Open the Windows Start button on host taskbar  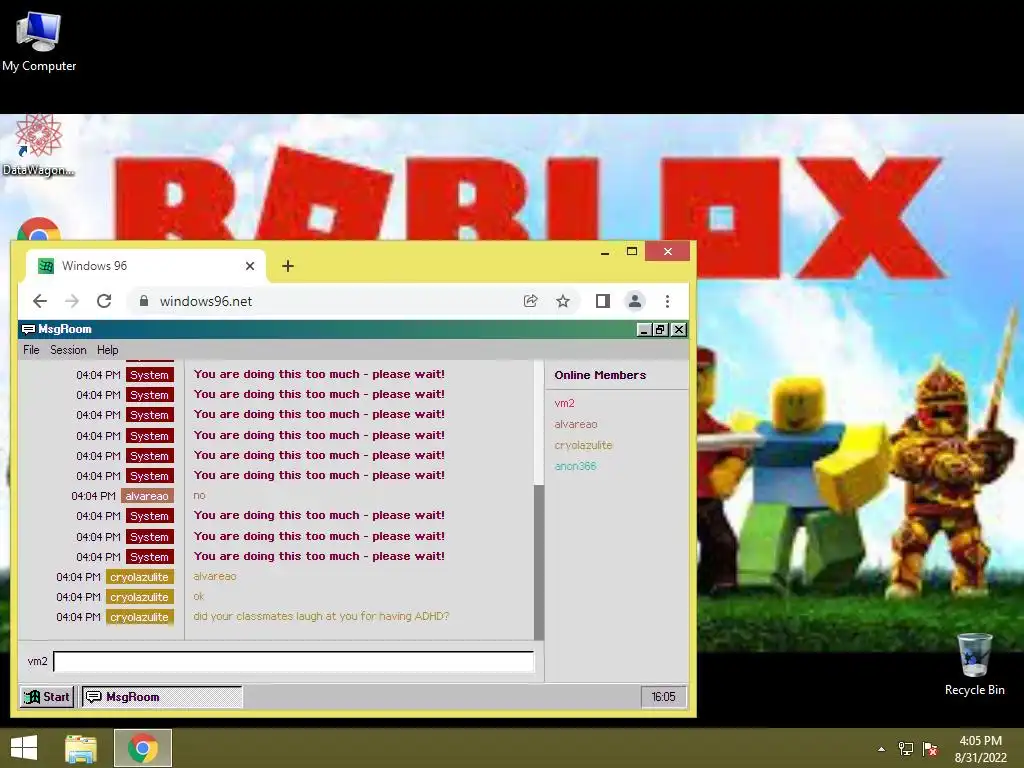tap(24, 748)
